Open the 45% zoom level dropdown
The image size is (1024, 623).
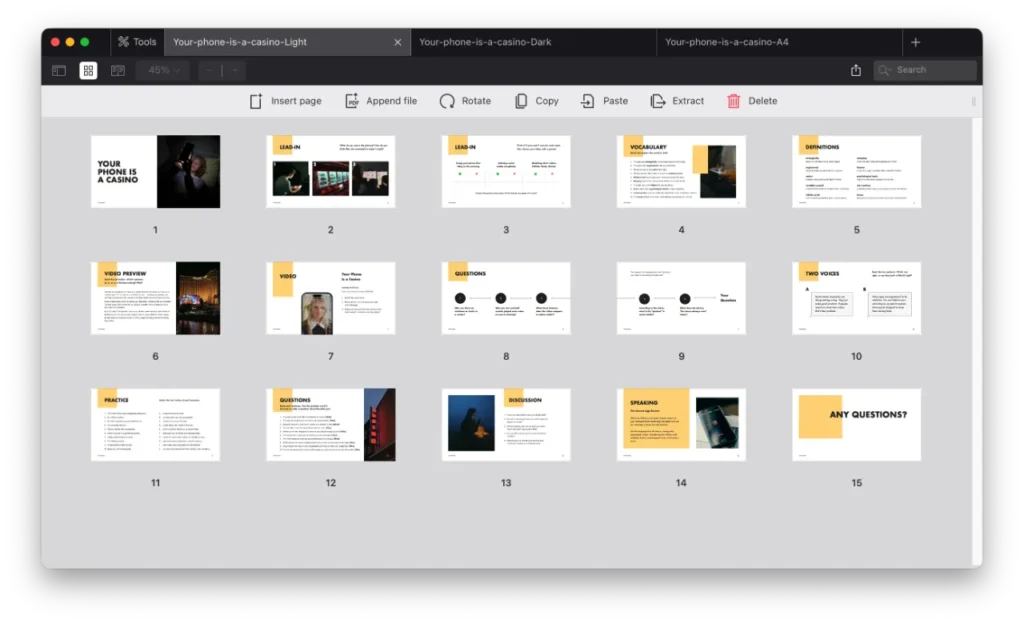[164, 70]
